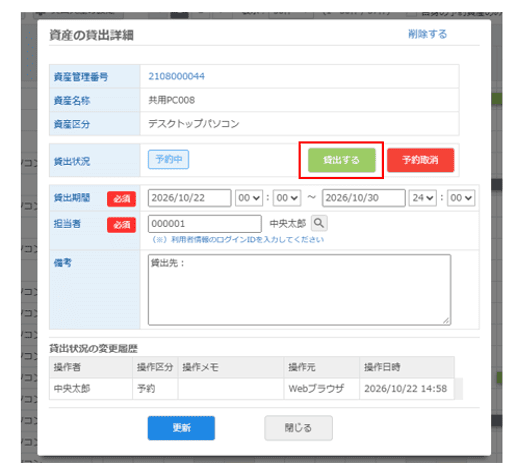This screenshot has height=468, width=516.
Task: Click the 賃出状況 label
Action: (72, 162)
